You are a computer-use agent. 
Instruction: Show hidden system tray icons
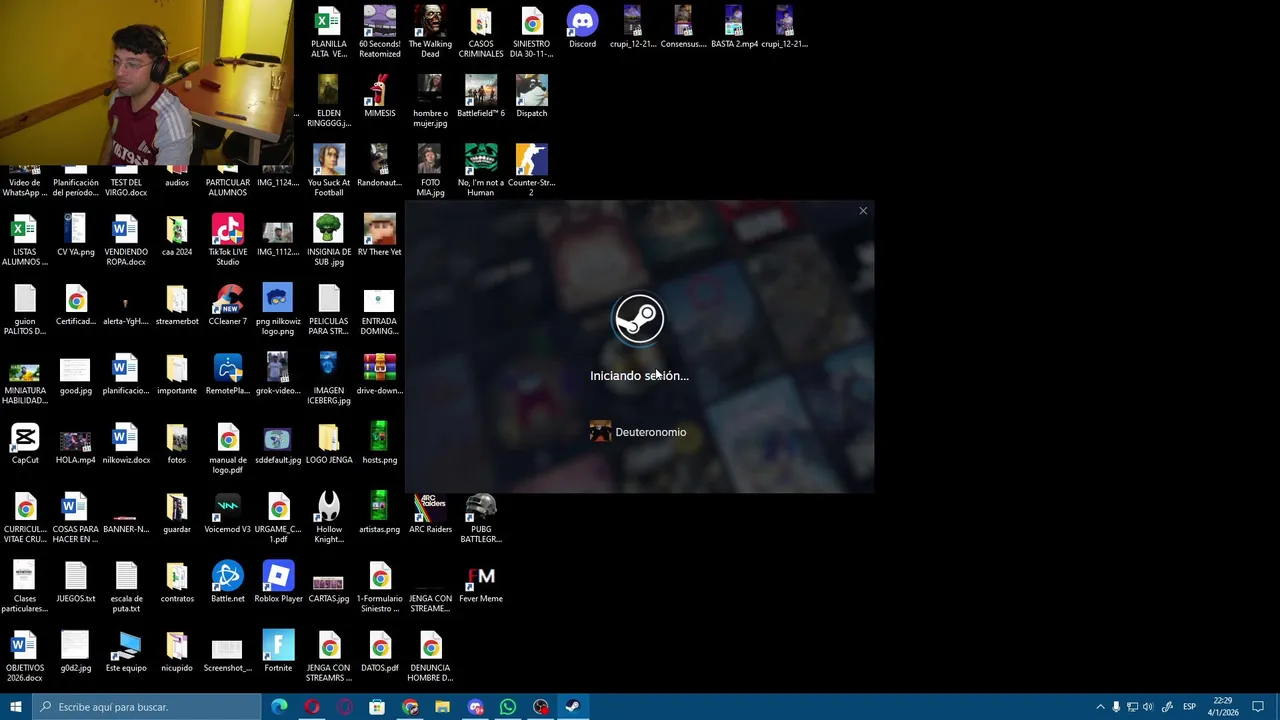click(1100, 707)
